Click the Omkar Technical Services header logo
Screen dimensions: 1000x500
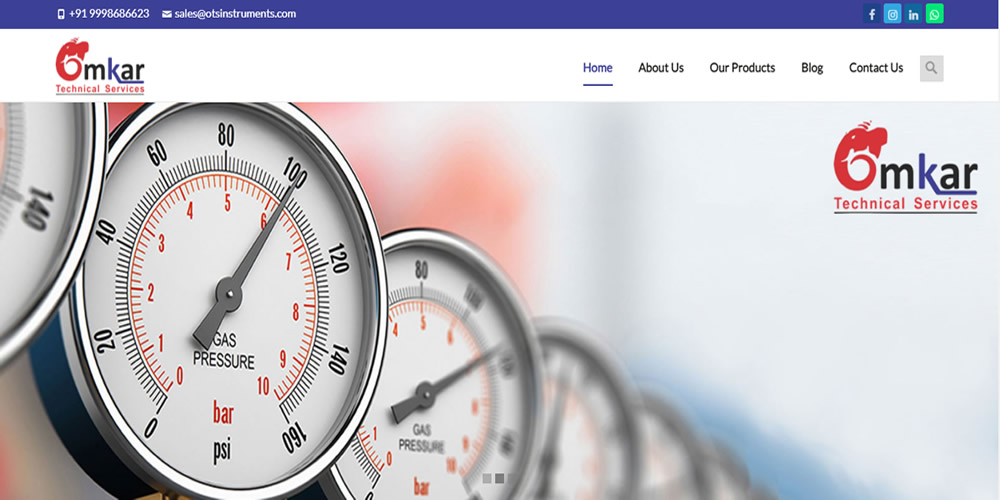point(100,66)
